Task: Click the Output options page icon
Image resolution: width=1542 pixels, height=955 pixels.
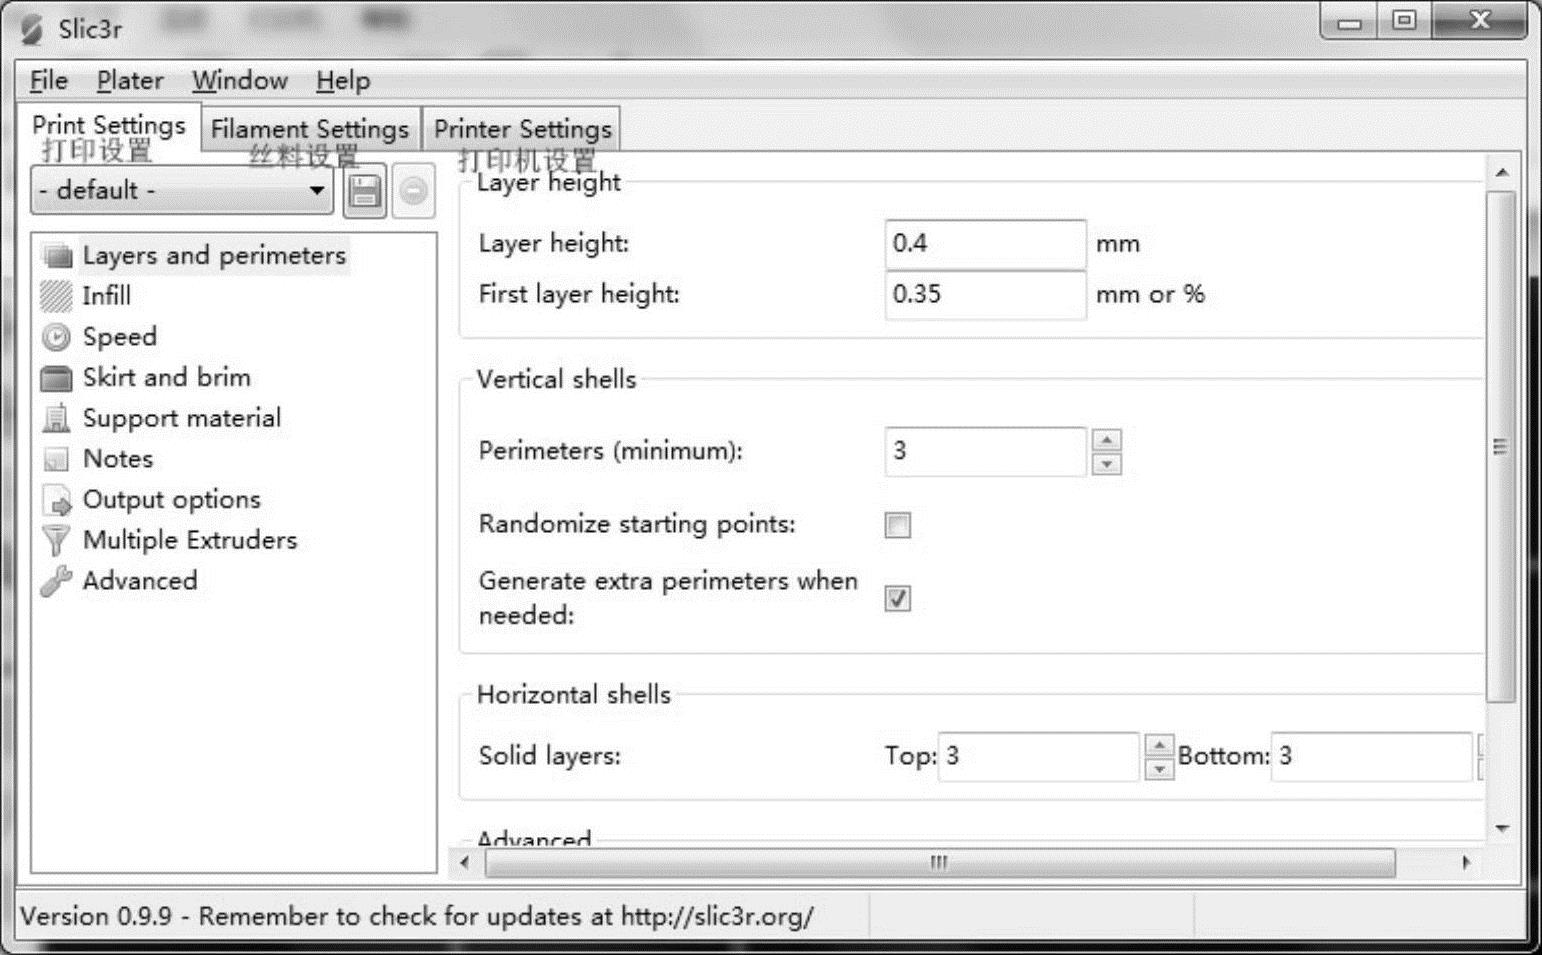Action: tap(57, 500)
